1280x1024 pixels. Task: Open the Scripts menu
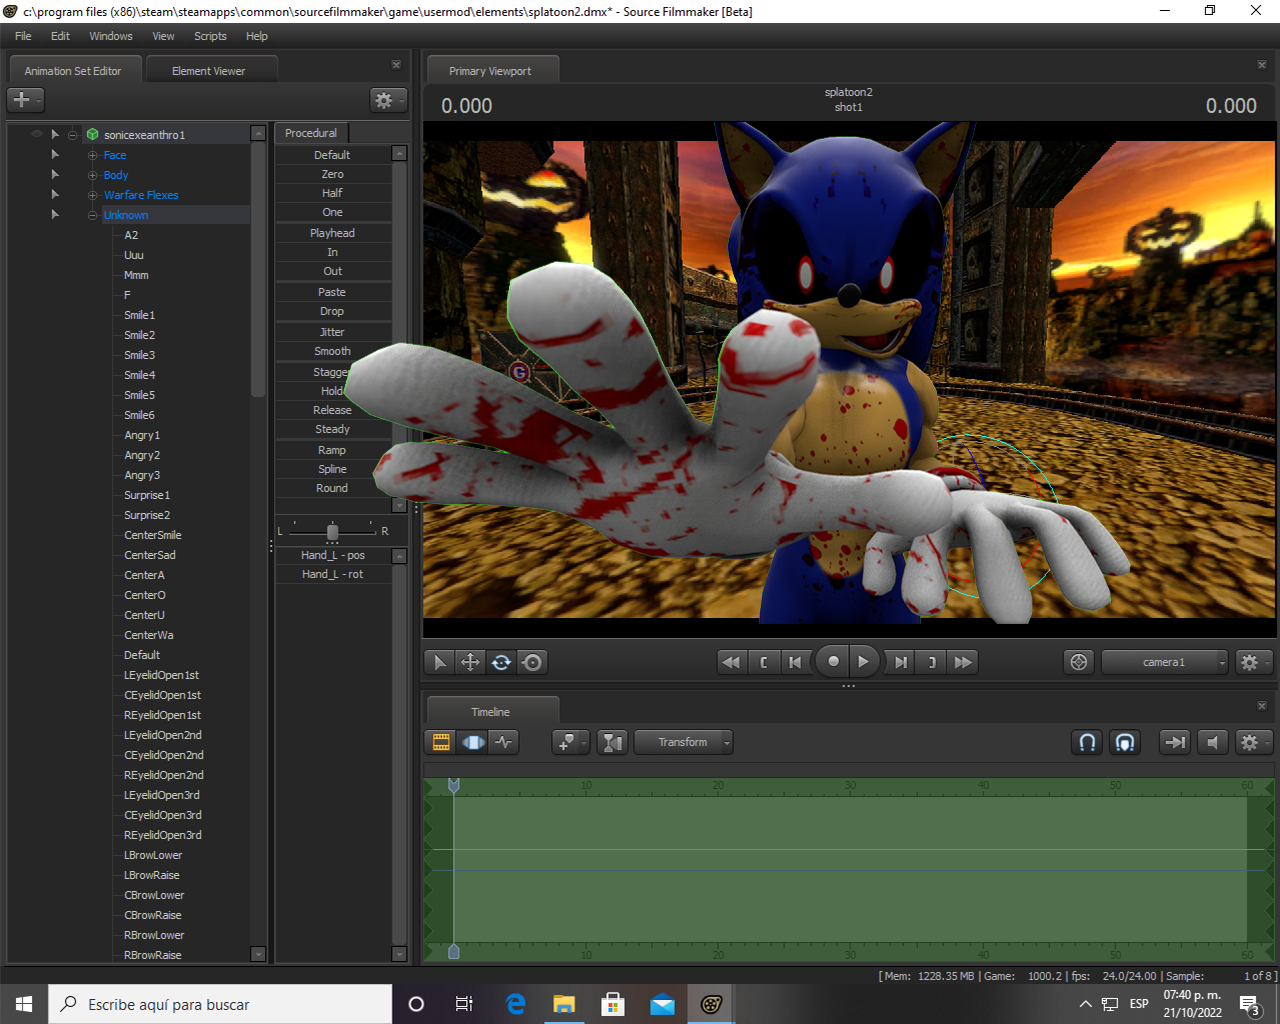[x=210, y=36]
